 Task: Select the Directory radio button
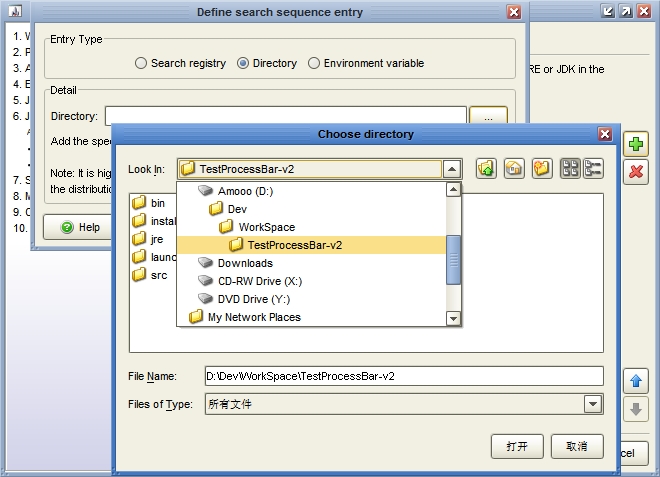[243, 63]
